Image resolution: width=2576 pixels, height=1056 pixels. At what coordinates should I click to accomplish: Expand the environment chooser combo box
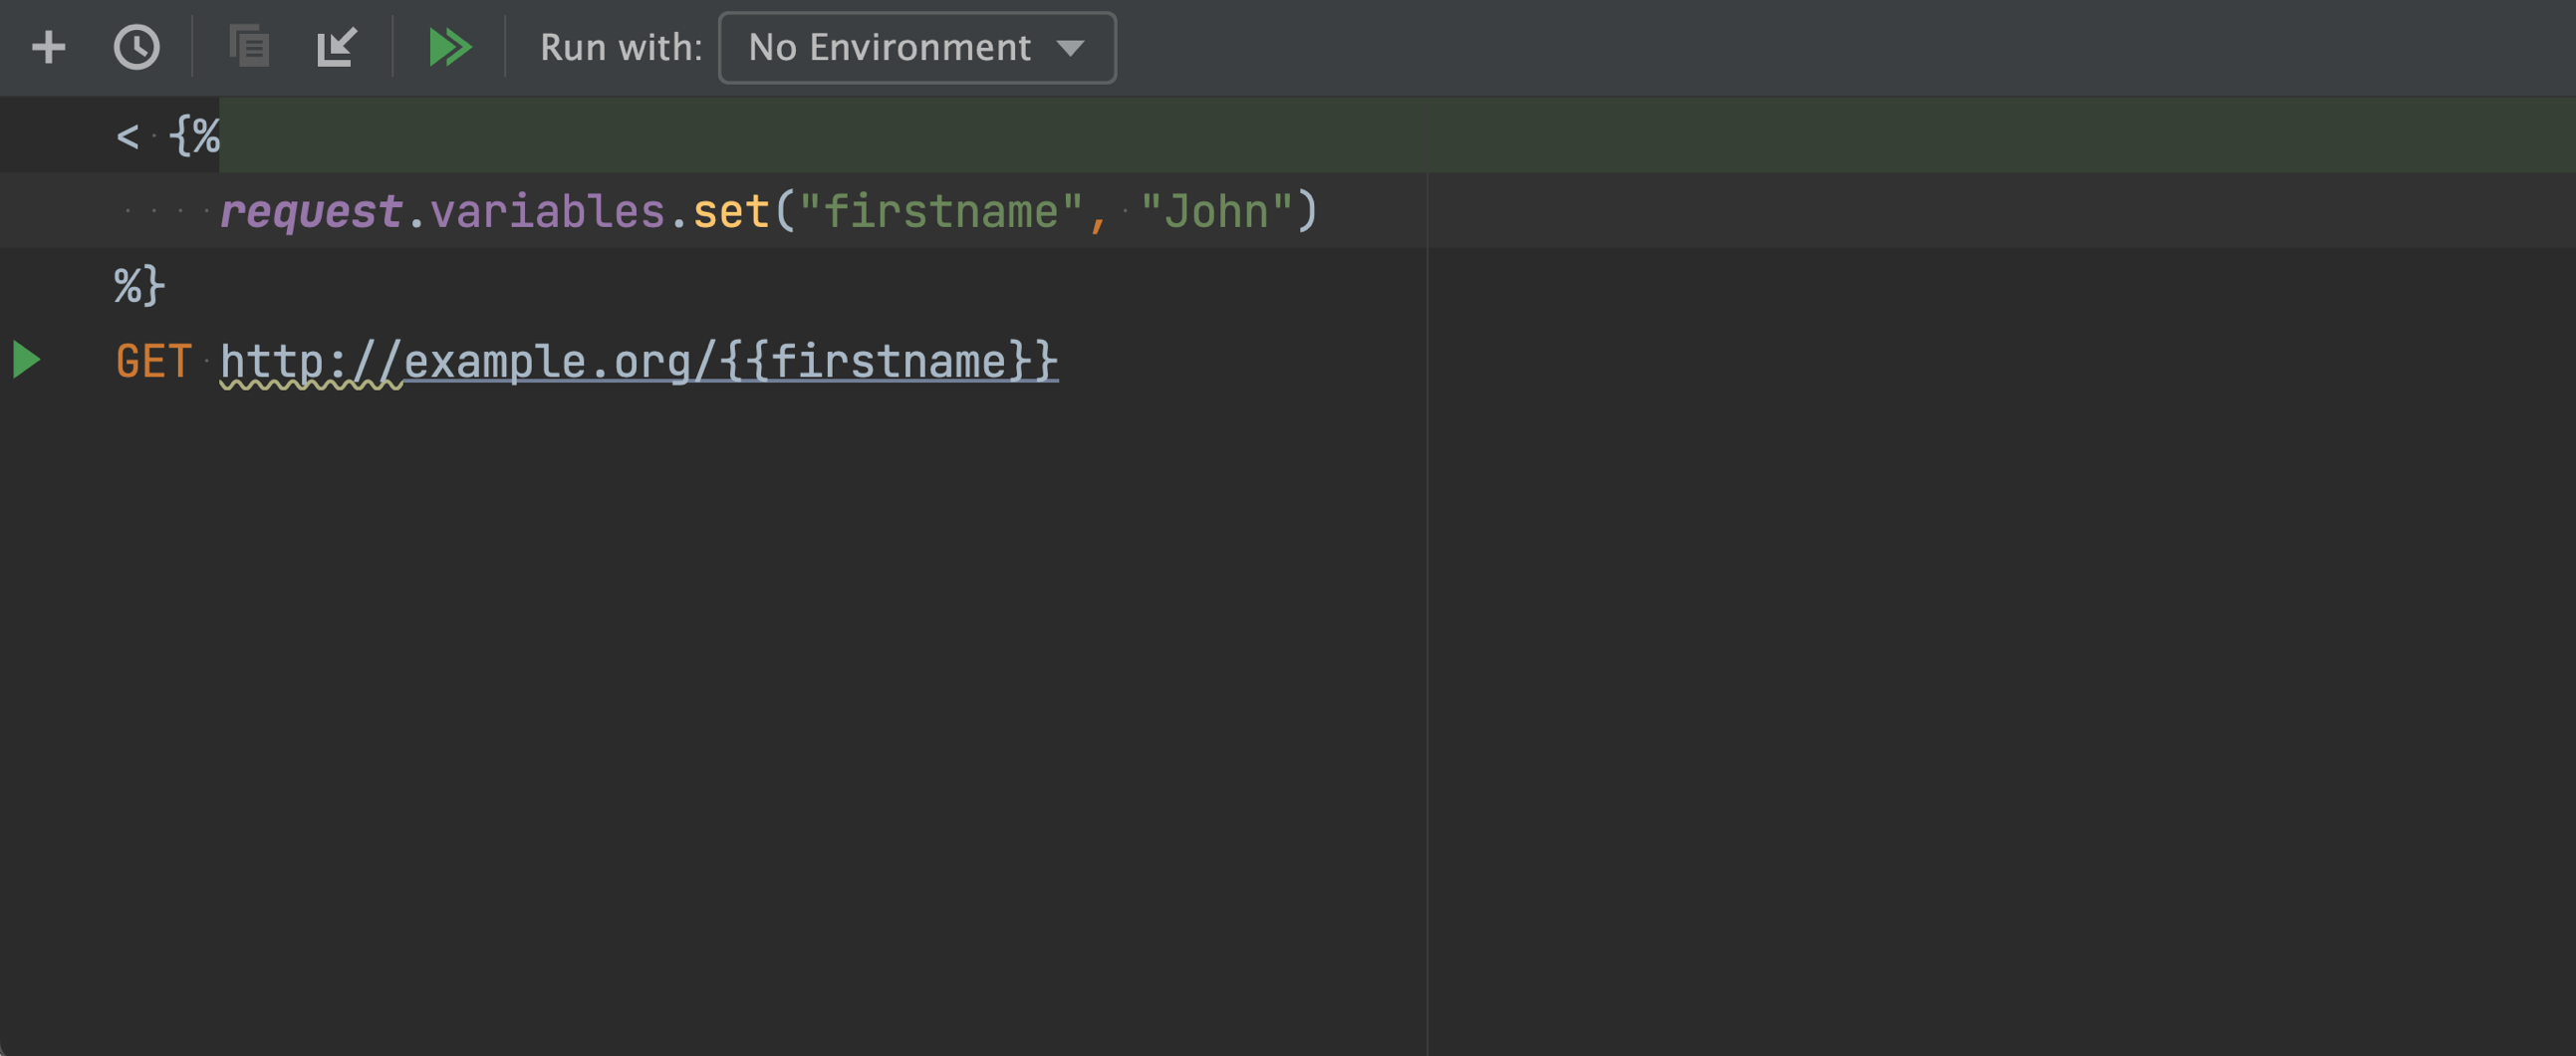click(915, 47)
